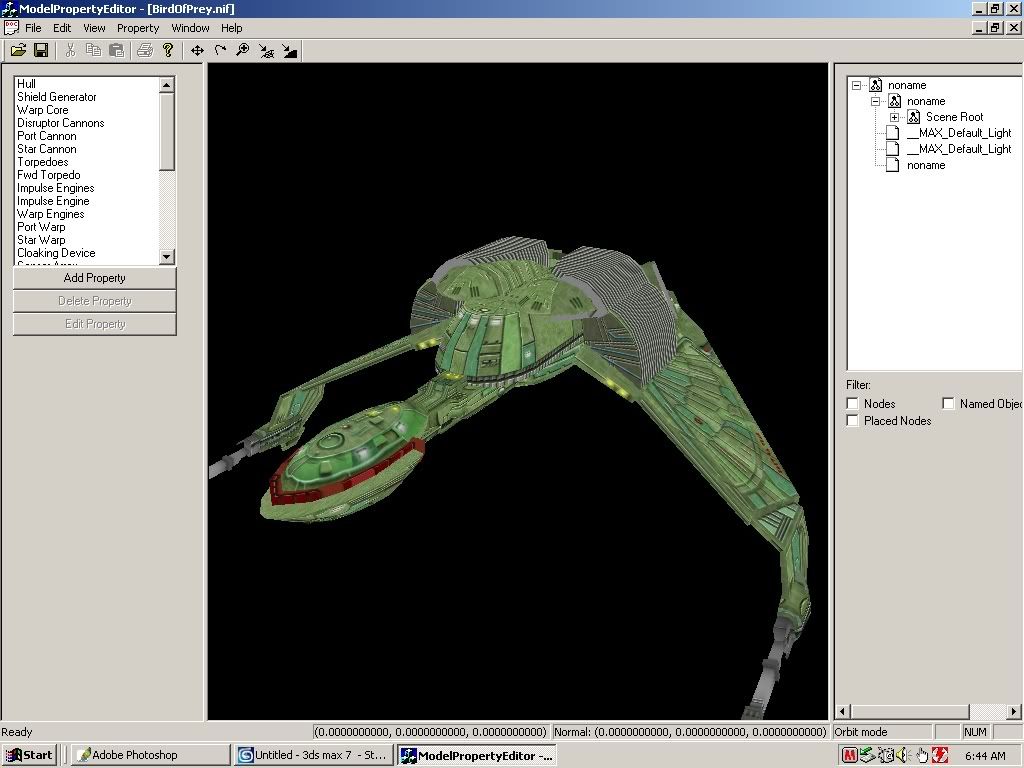Click the Paste toolbar icon
Screen dimensions: 1024x768
[116, 50]
